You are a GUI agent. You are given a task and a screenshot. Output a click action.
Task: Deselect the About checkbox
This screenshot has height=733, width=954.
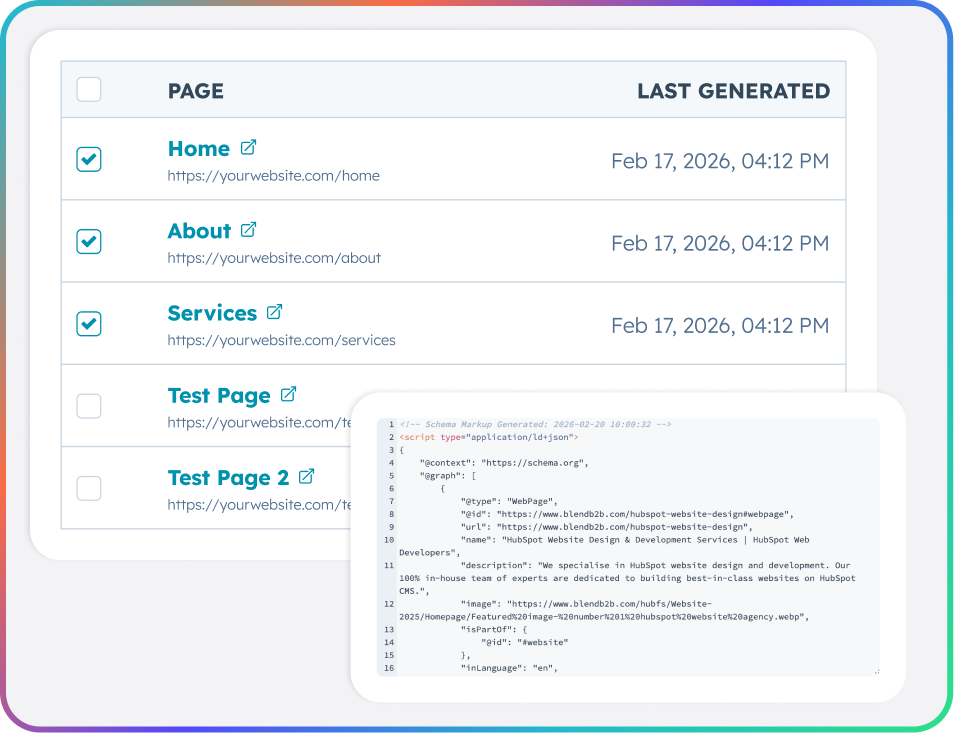point(89,241)
